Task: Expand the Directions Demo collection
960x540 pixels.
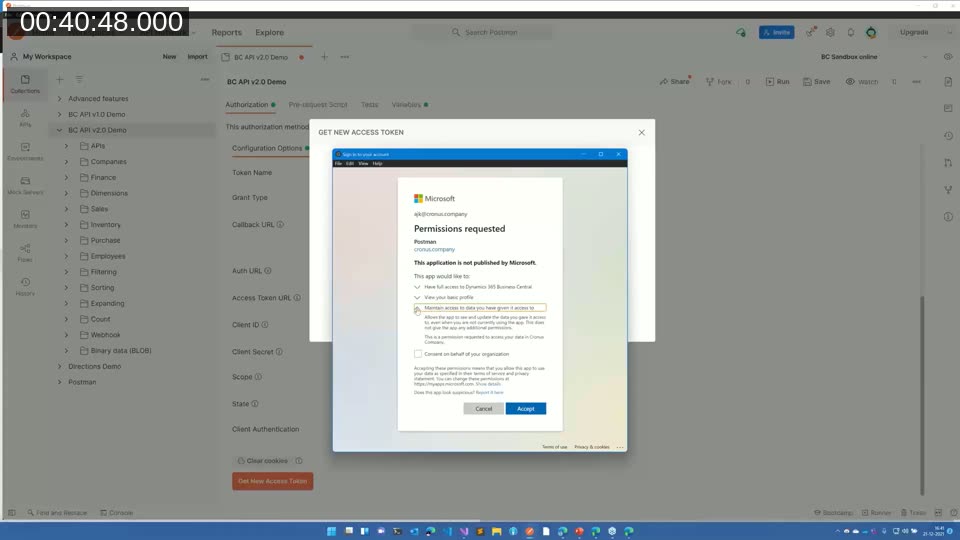Action: coord(59,366)
